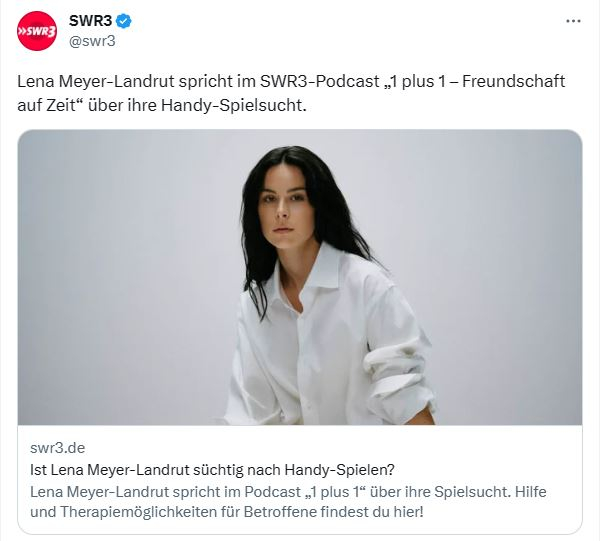602x541 pixels.
Task: Click 'Lena Meyer-Landrut' at the tweet's start
Action: pyautogui.click(x=95, y=81)
